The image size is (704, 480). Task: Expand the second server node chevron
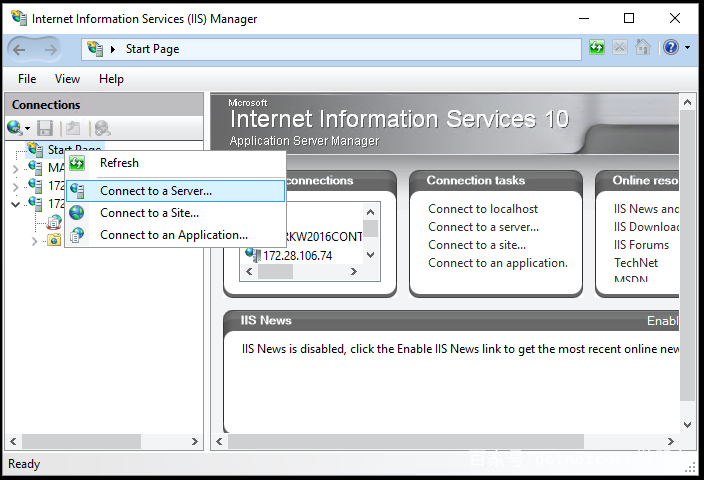(16, 187)
